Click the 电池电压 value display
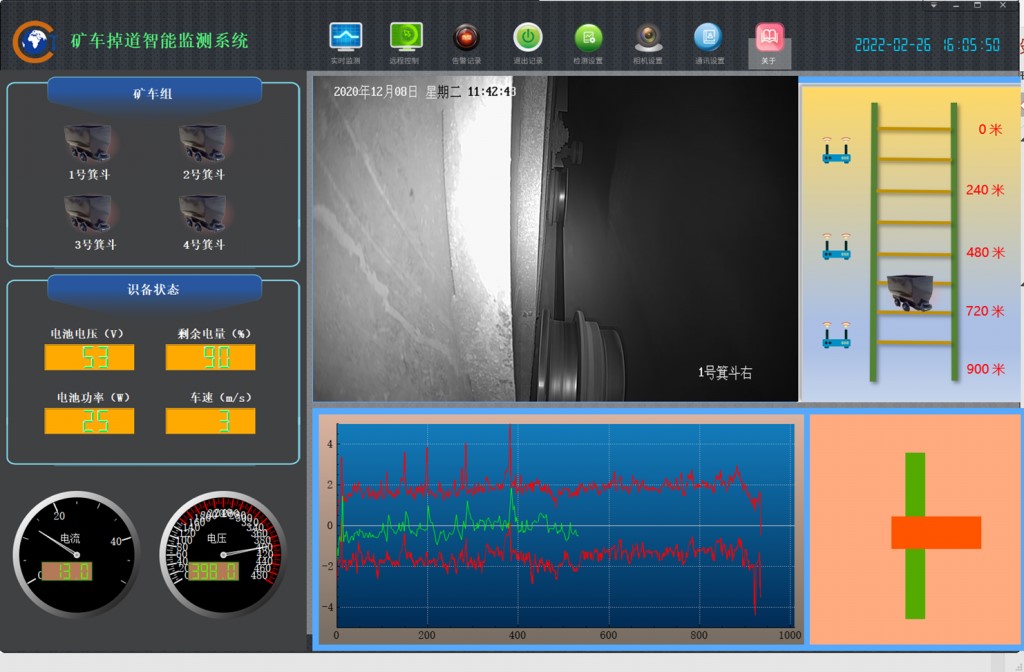1024x672 pixels. (89, 357)
